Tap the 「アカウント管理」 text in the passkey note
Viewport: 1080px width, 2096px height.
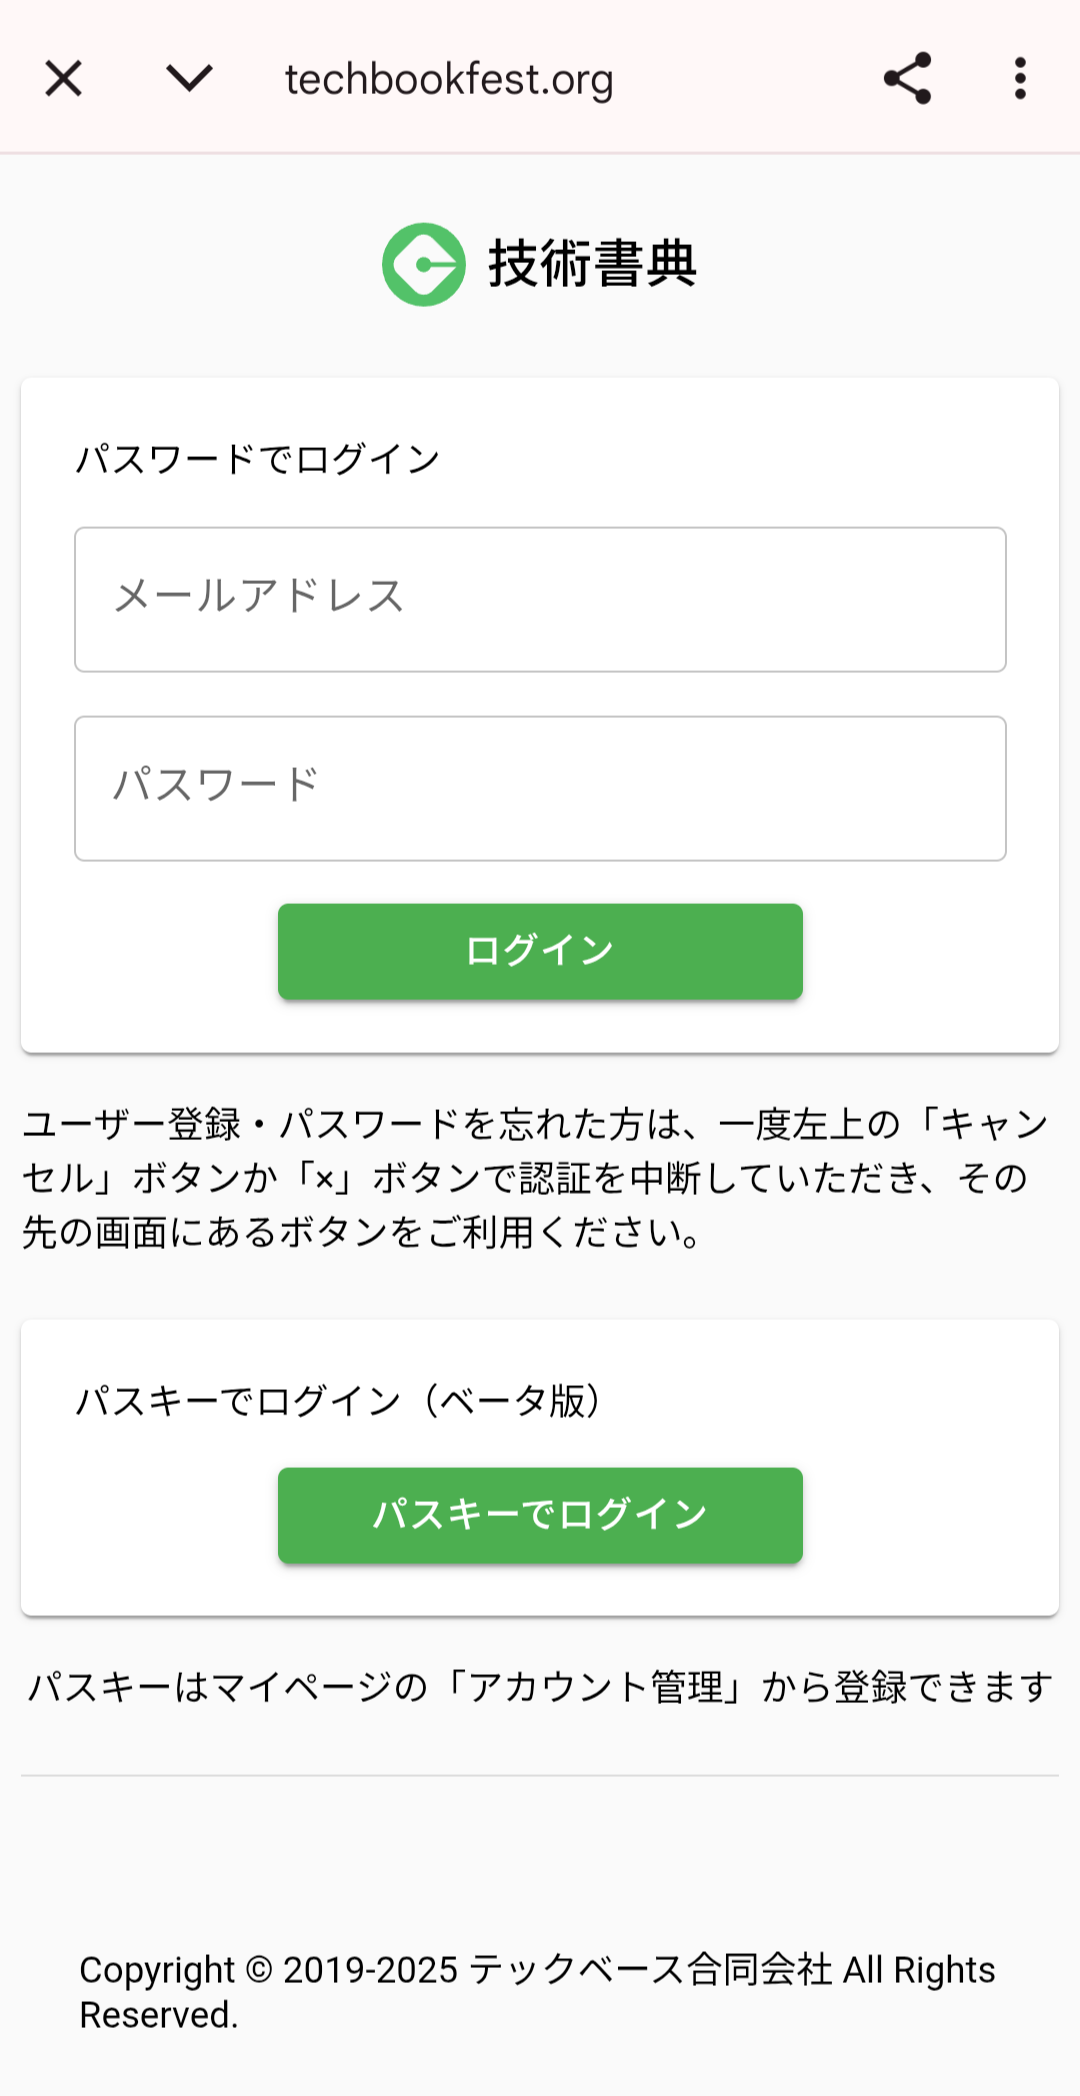click(x=596, y=1688)
